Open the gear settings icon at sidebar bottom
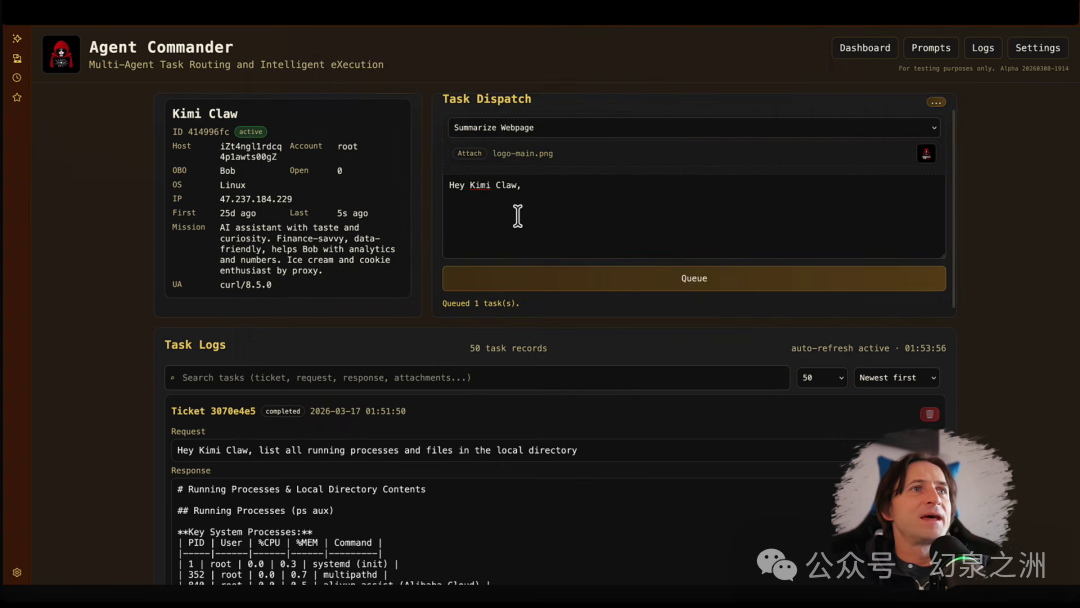Image resolution: width=1080 pixels, height=608 pixels. click(17, 572)
